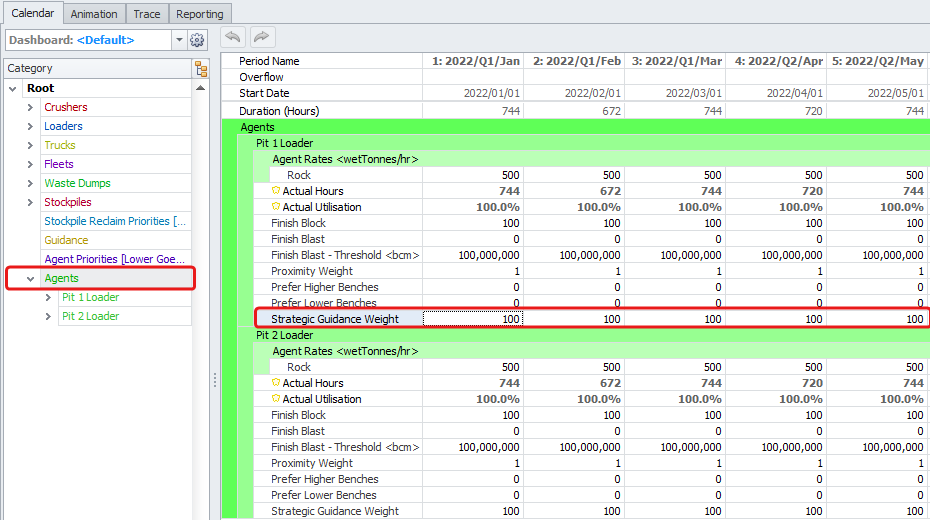This screenshot has height=520, width=930.
Task: Click the redo arrow button
Action: 262,37
